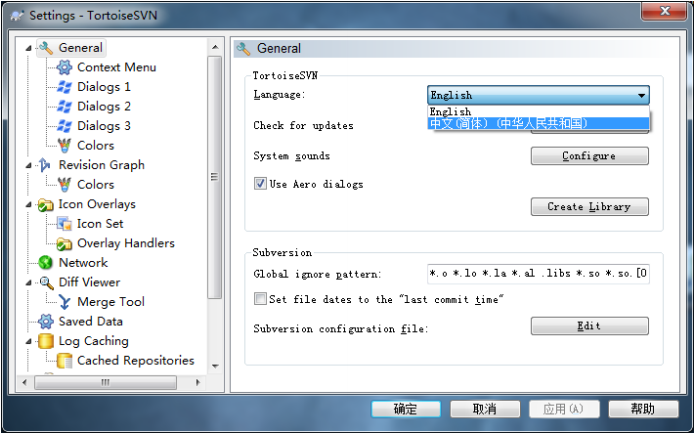Click the Saved Data gear icon
Image resolution: width=695 pixels, height=434 pixels.
point(45,321)
